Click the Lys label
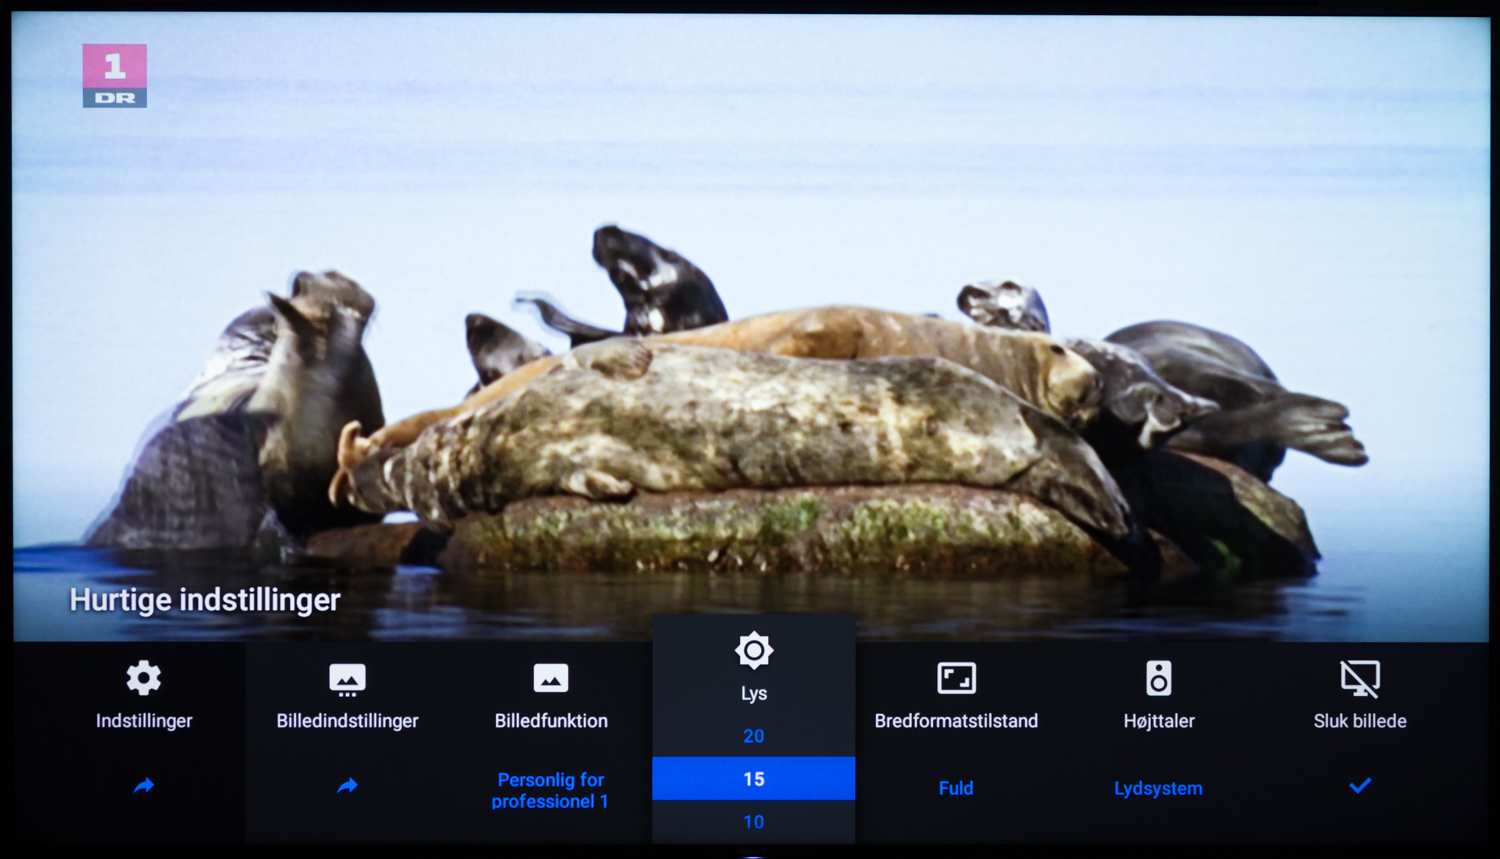The image size is (1500, 859). coord(754,694)
